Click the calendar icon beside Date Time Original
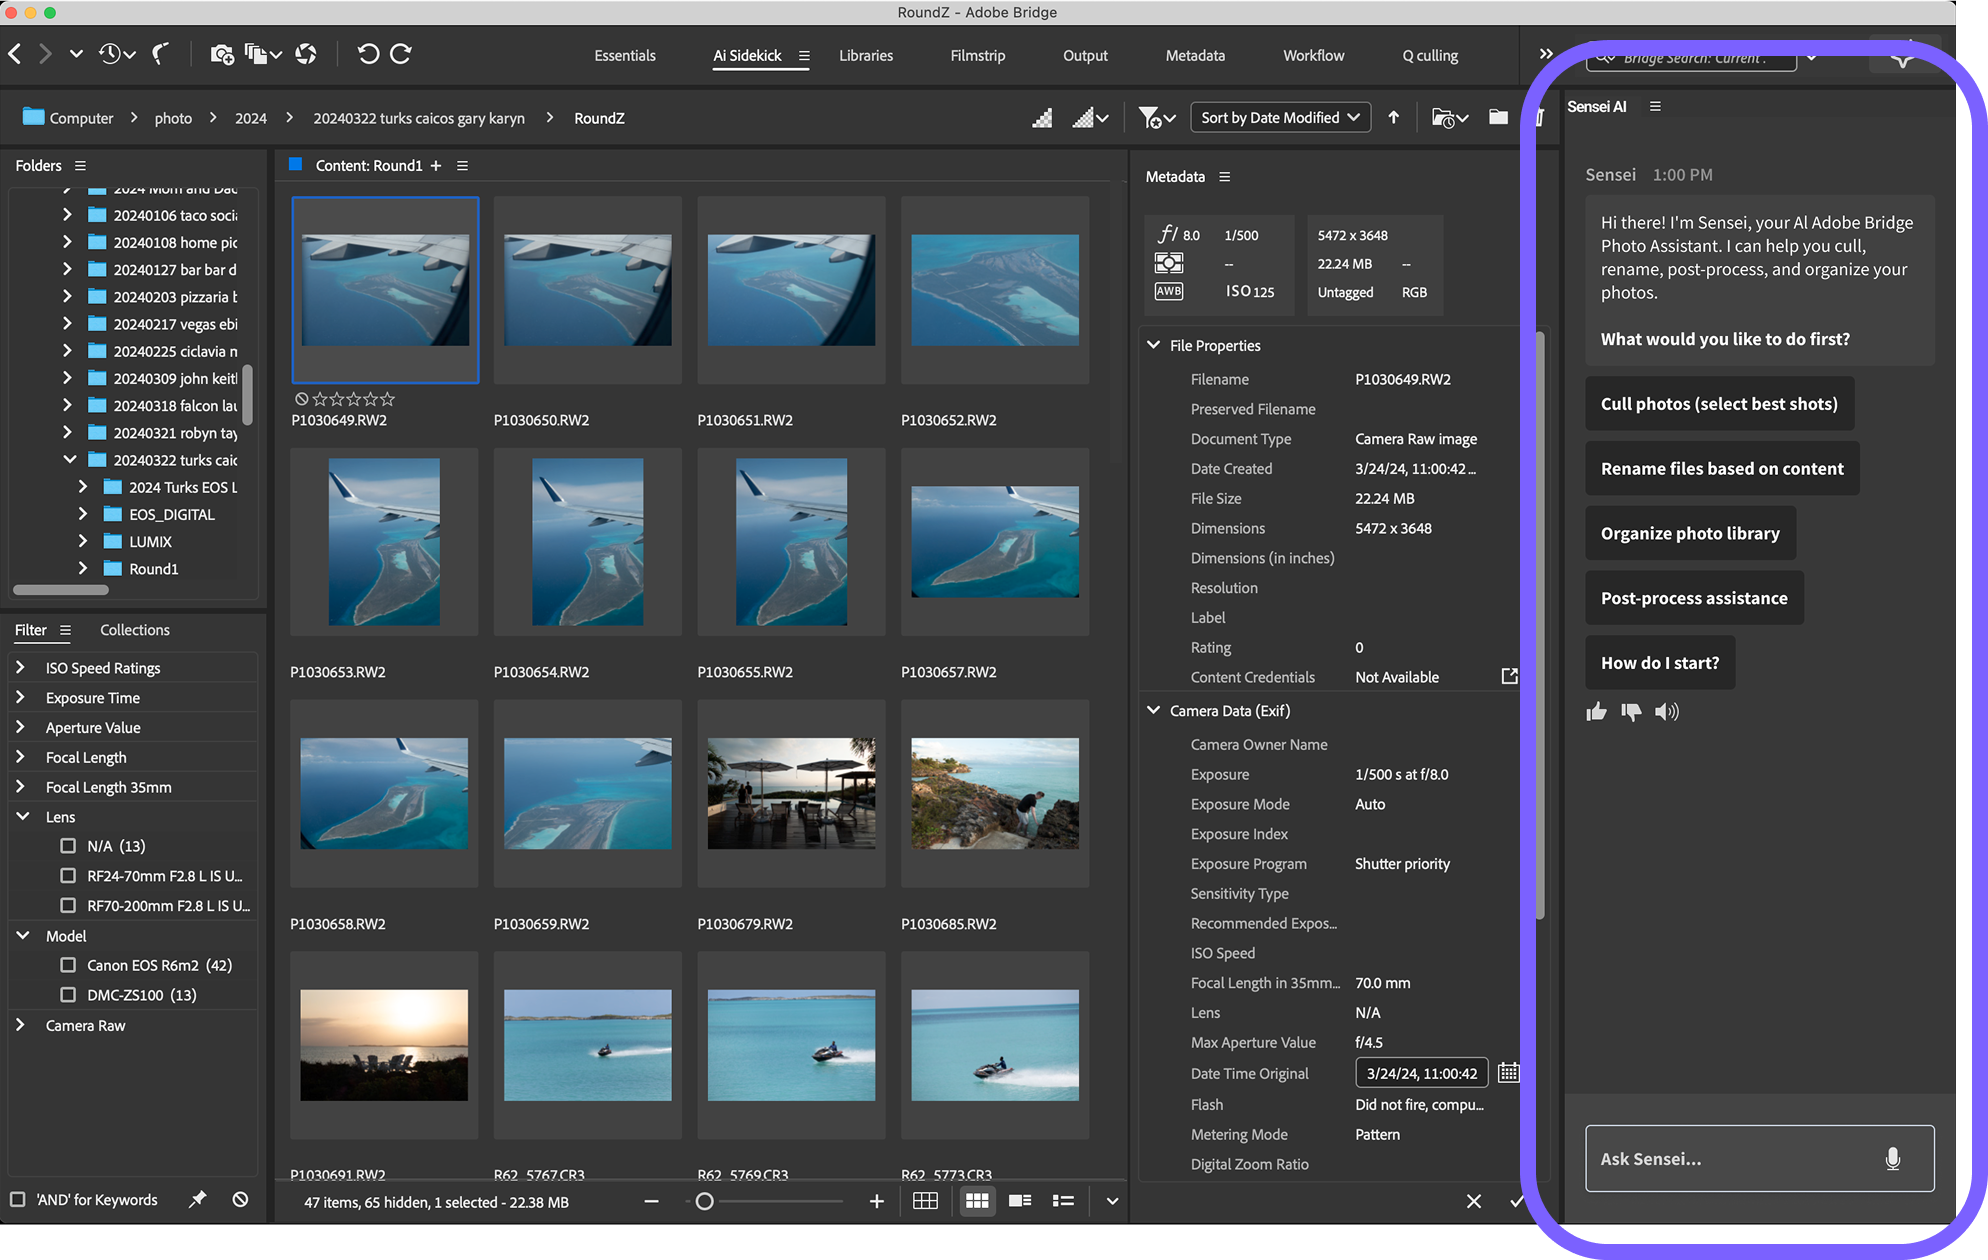This screenshot has height=1260, width=1988. [1508, 1073]
